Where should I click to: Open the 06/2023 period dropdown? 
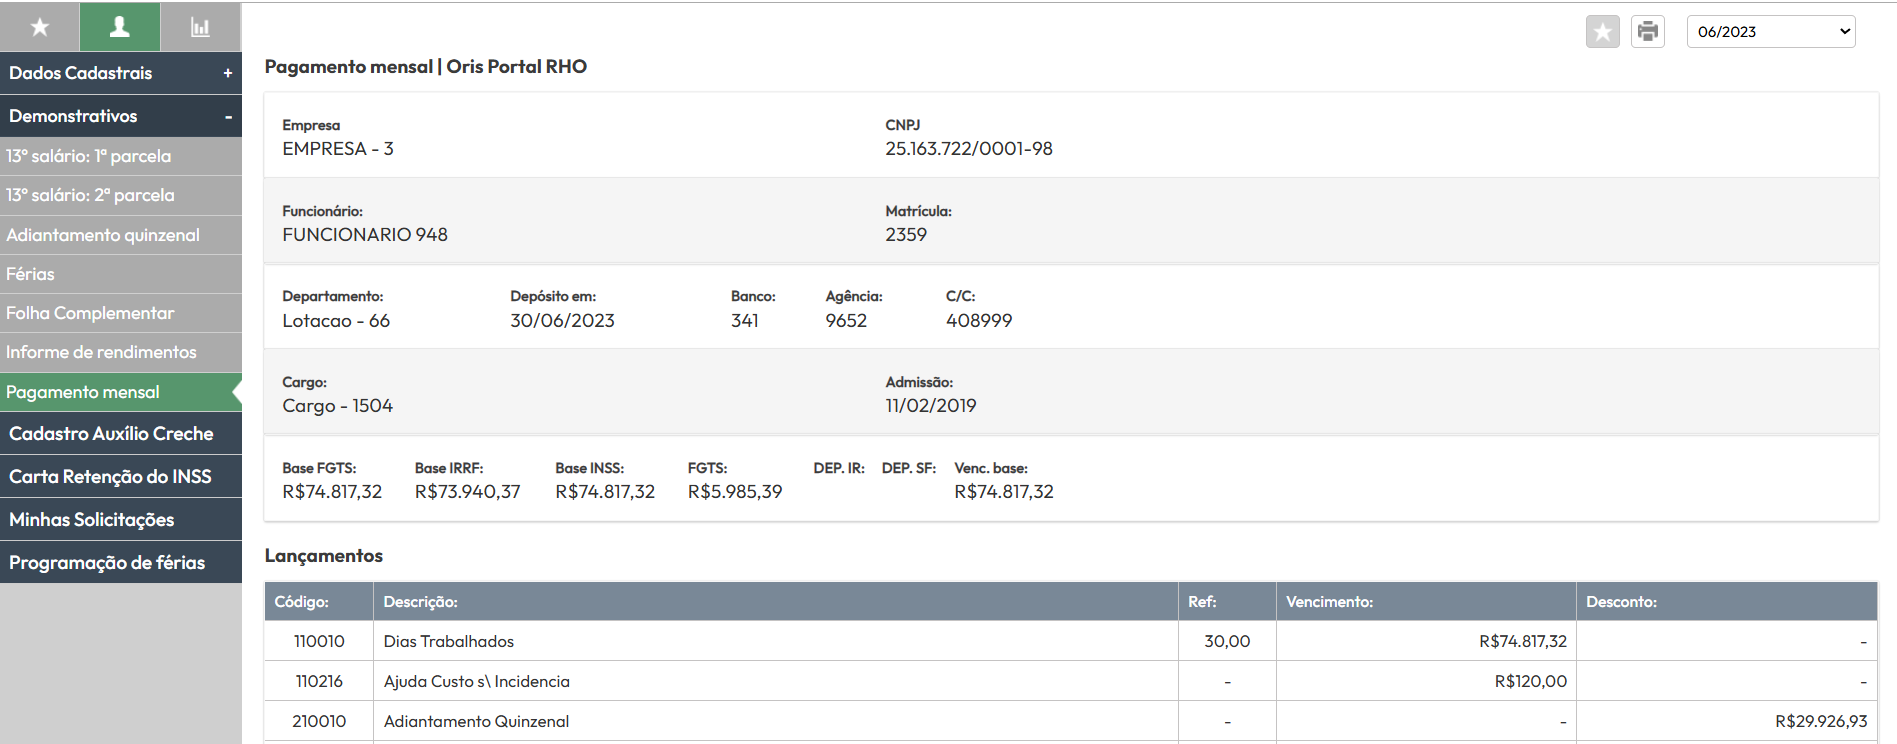(1771, 31)
